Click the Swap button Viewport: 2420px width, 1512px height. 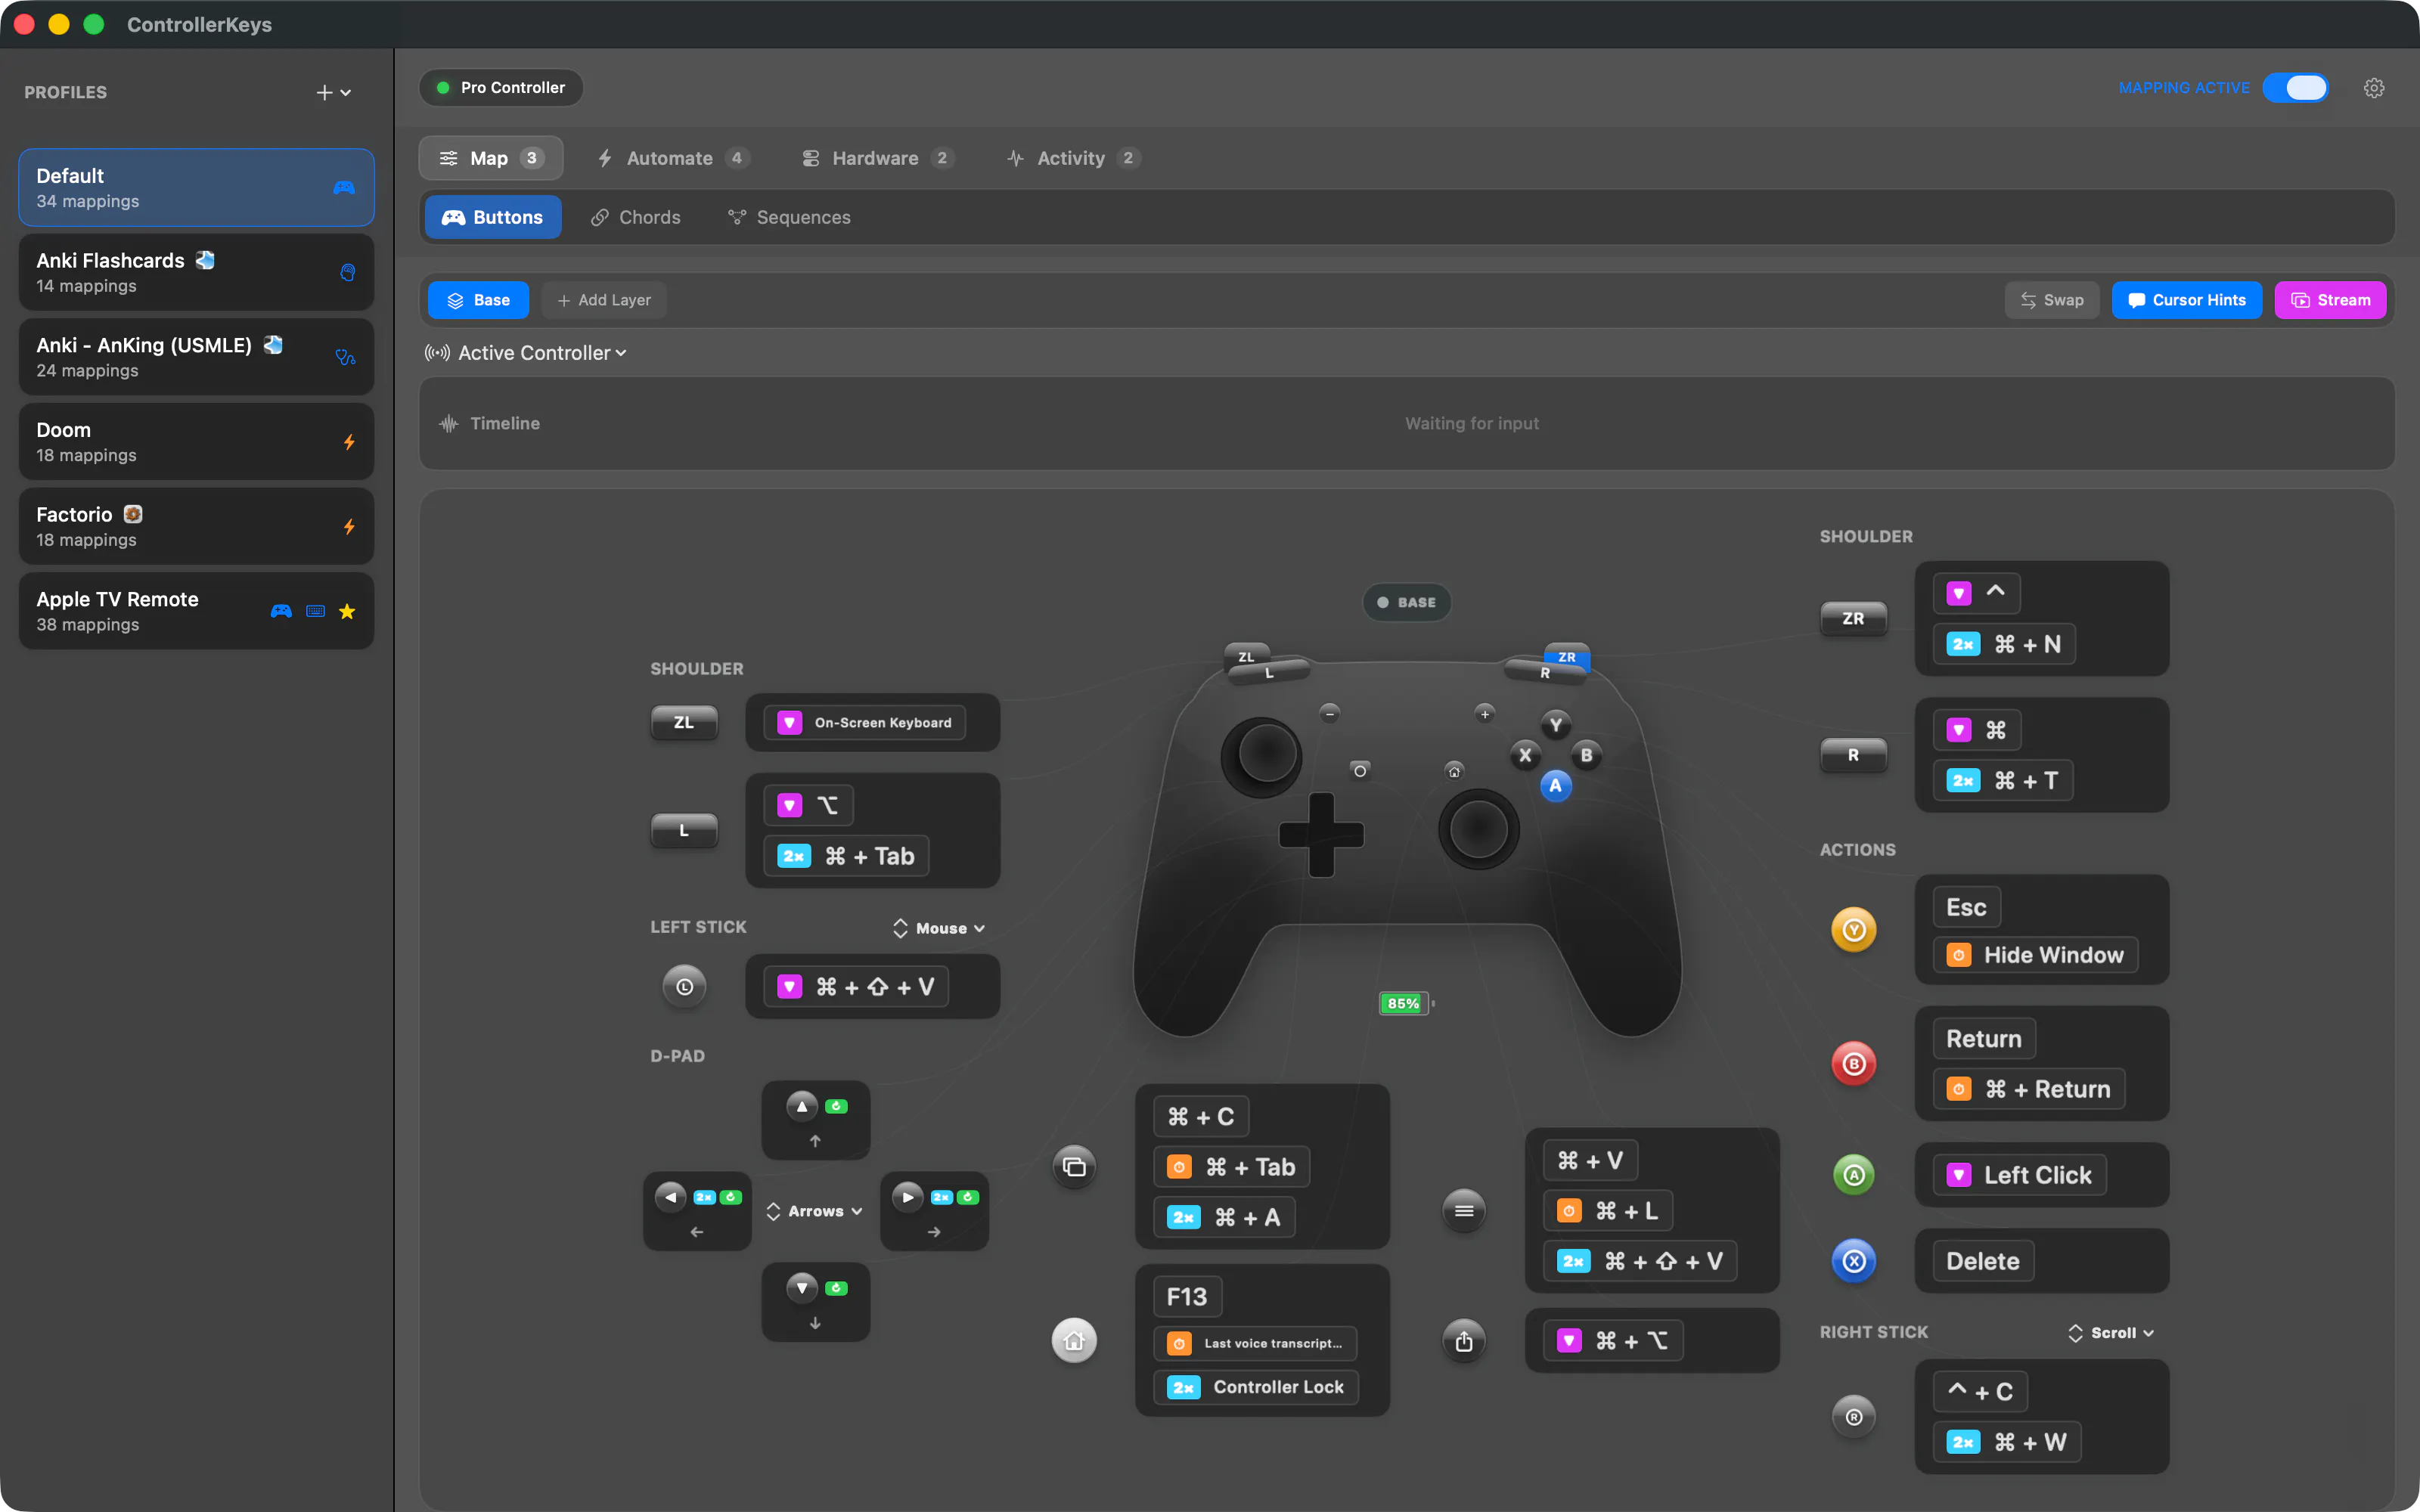[x=2052, y=300]
